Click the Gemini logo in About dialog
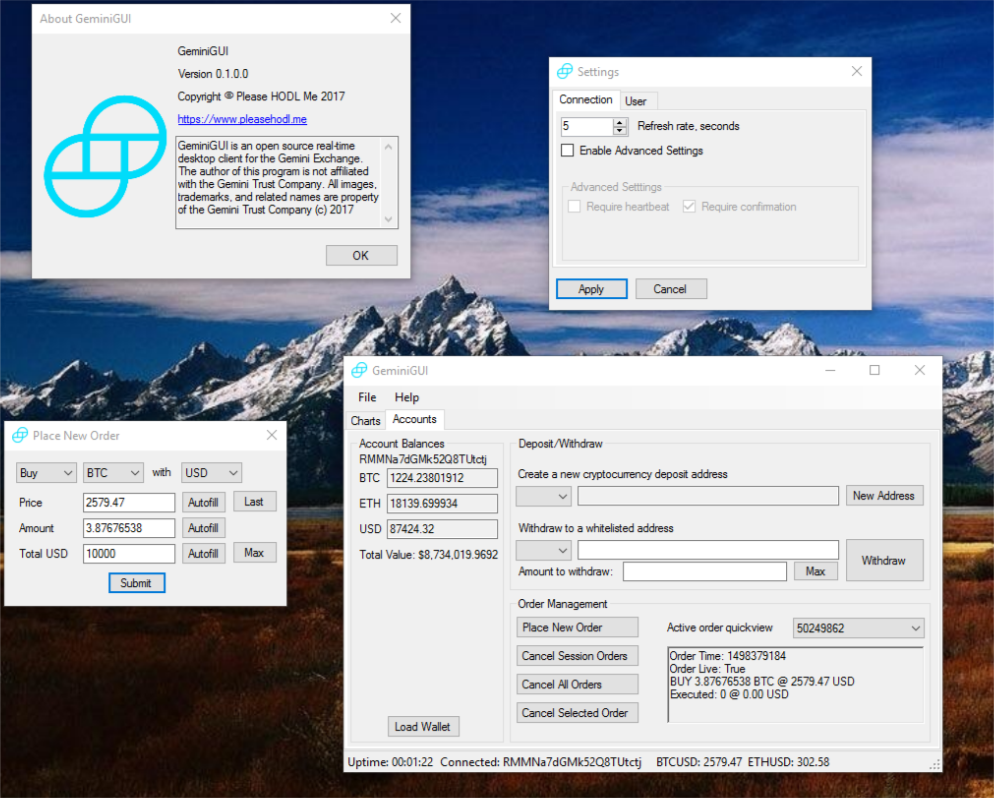 [105, 157]
